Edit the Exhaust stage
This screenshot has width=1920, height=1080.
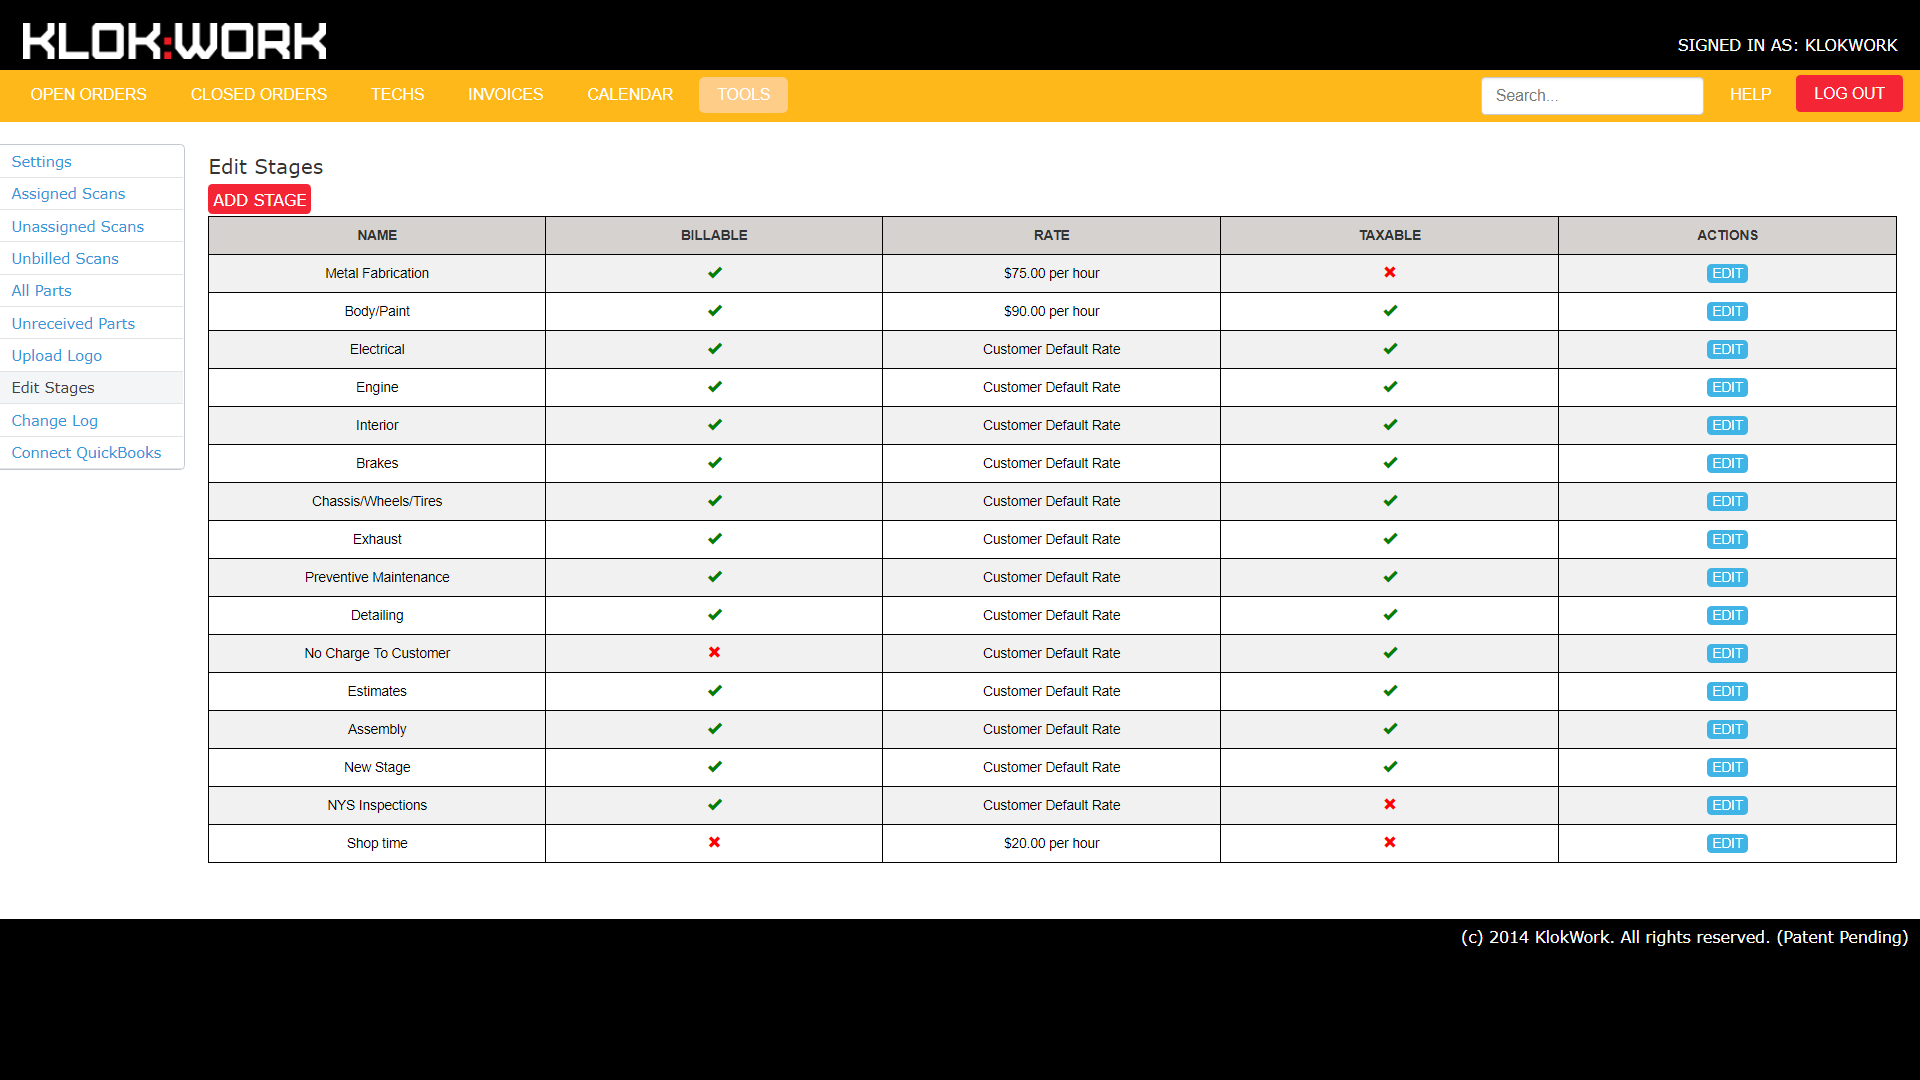[1727, 539]
